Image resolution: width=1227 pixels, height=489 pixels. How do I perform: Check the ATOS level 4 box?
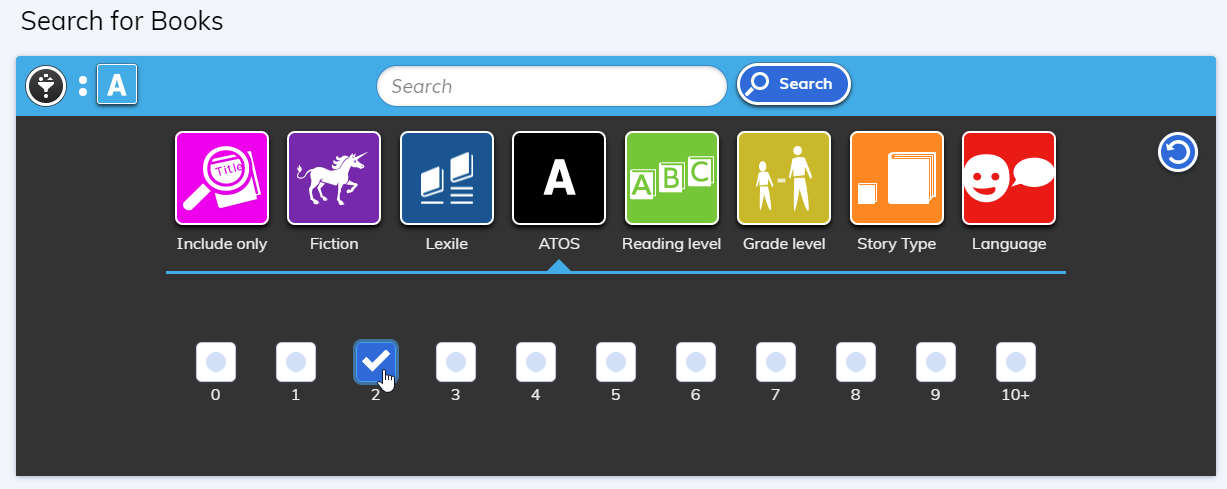(x=536, y=362)
